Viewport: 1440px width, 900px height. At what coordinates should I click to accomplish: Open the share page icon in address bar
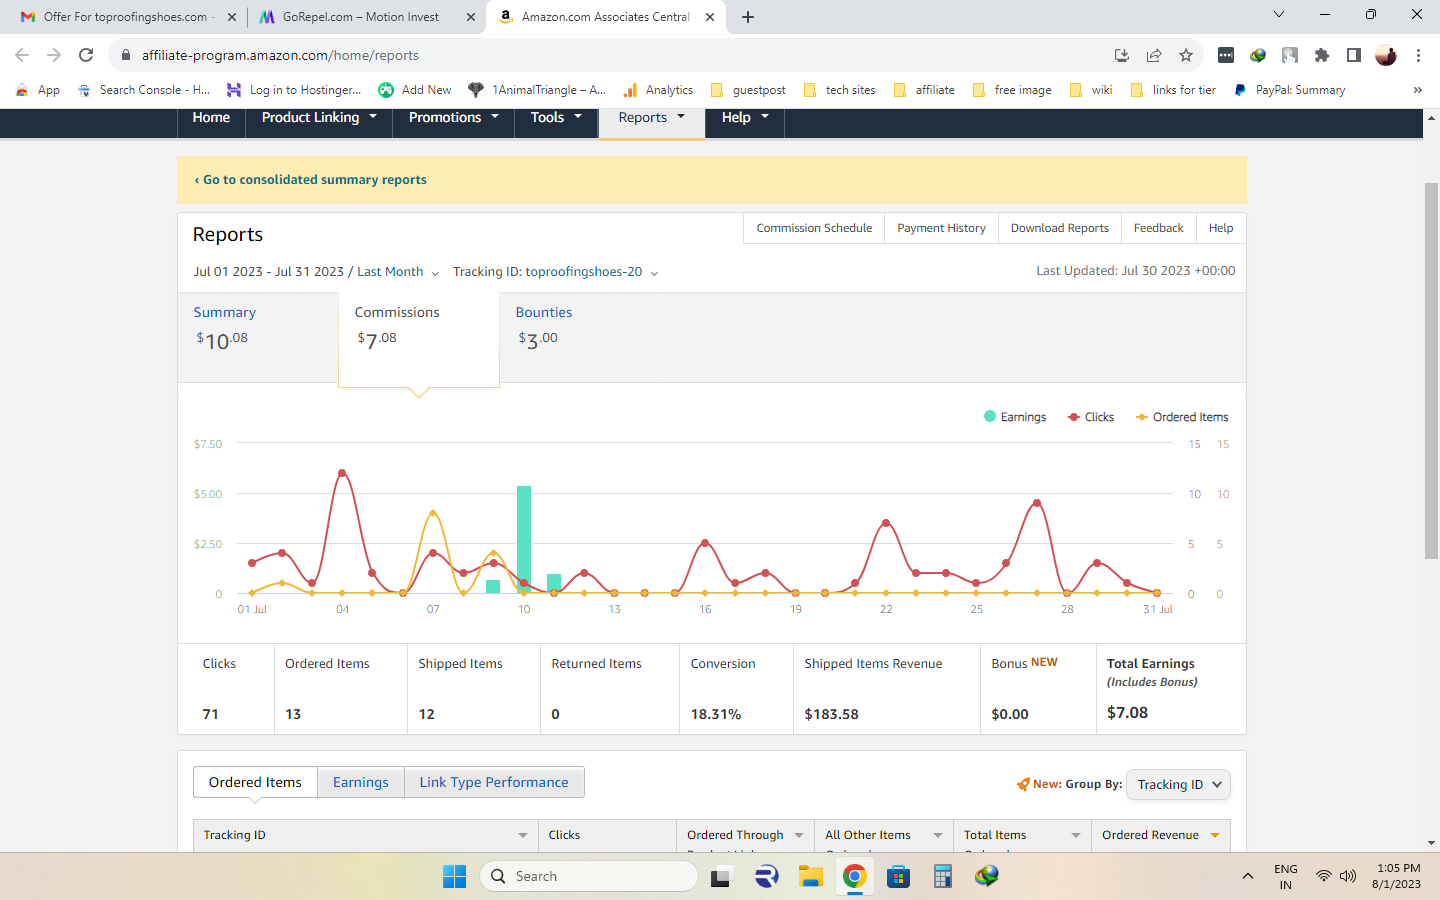click(x=1154, y=55)
